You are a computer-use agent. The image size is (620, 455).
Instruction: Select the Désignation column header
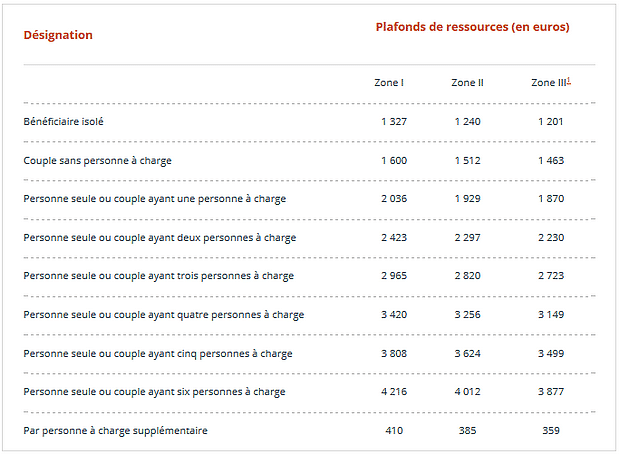coord(58,35)
